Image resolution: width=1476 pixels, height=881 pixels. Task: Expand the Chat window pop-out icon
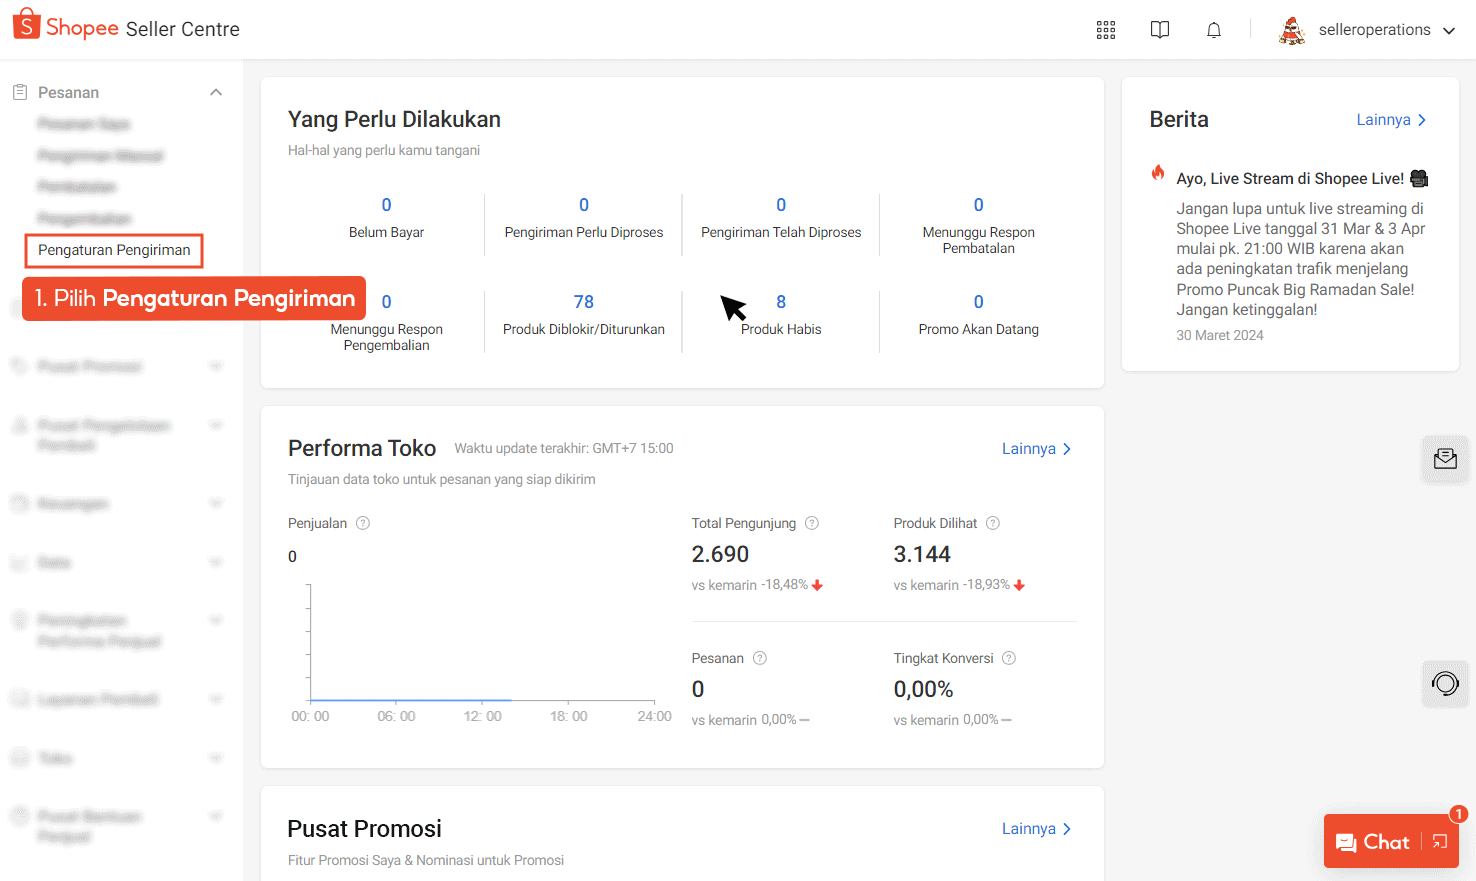pyautogui.click(x=1440, y=842)
